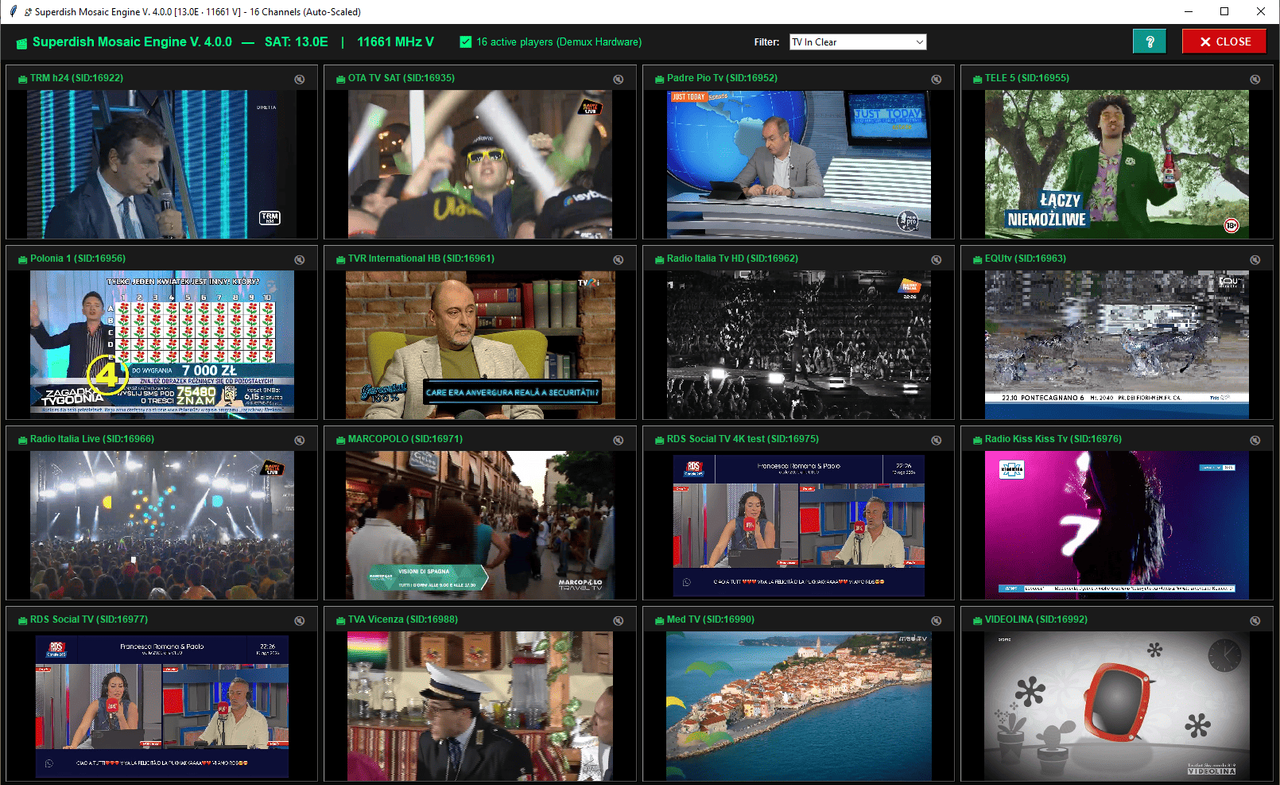This screenshot has width=1280, height=785.
Task: Click the TV icon beside RDS Social TV 4K test
Action: pyautogui.click(x=658, y=439)
